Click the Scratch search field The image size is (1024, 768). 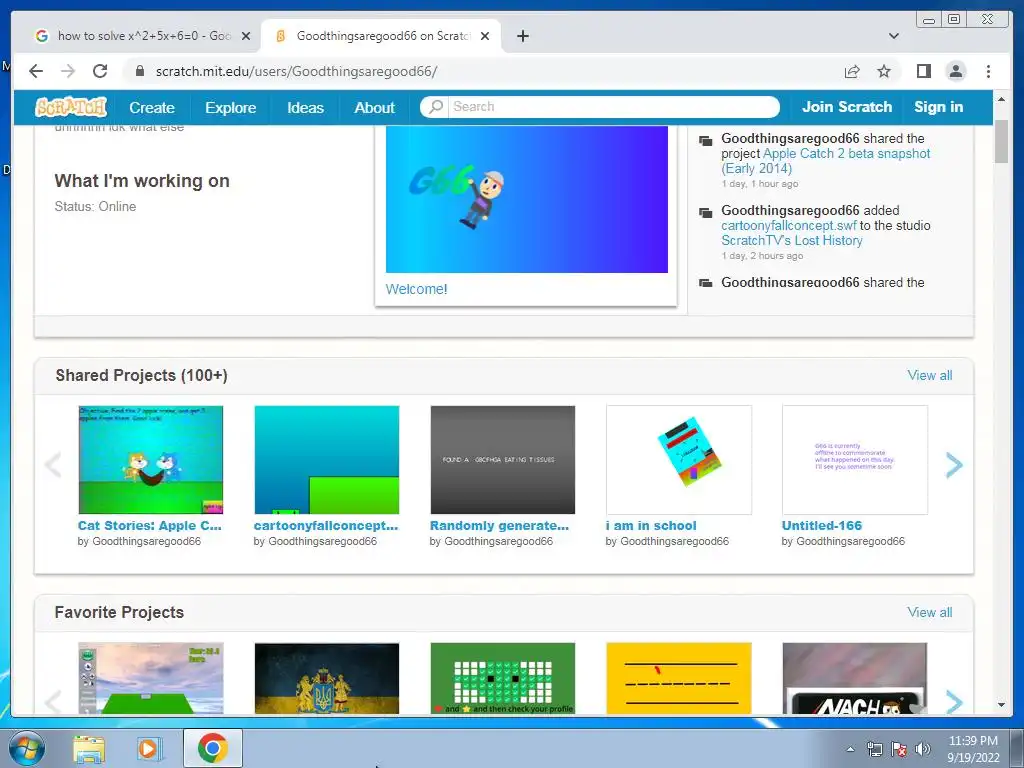(x=613, y=106)
